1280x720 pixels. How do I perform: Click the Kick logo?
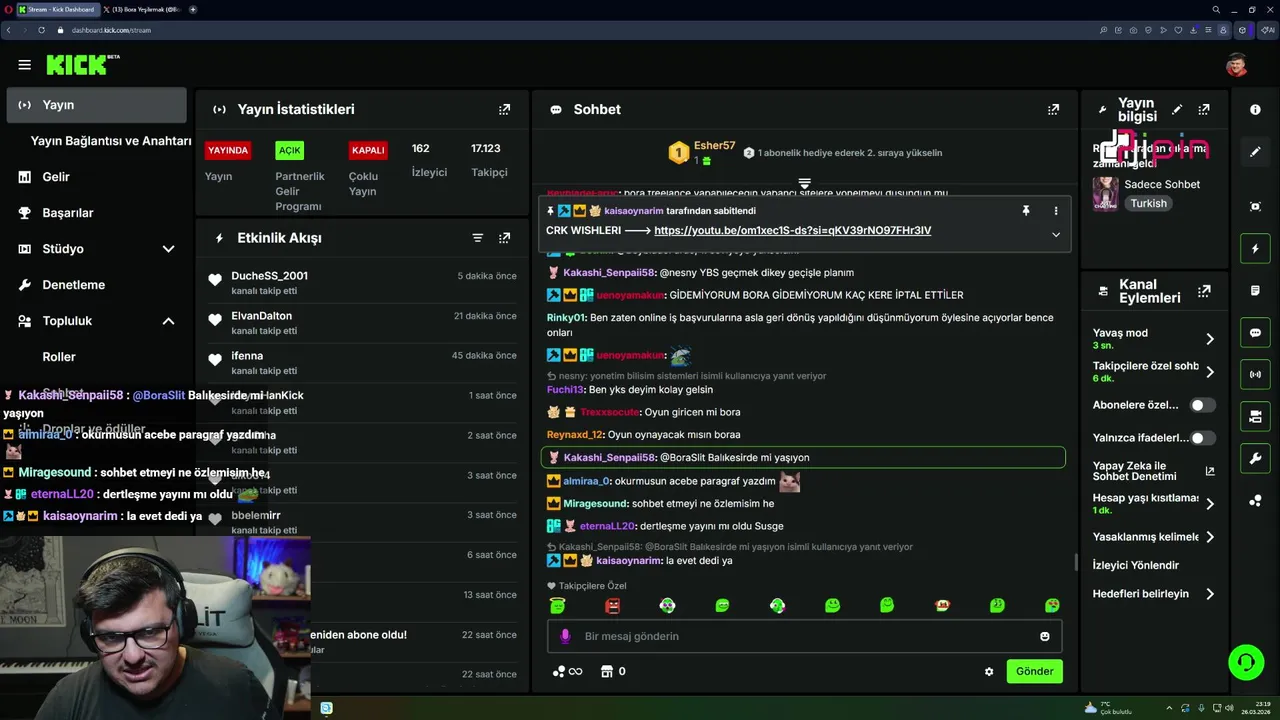(x=78, y=65)
